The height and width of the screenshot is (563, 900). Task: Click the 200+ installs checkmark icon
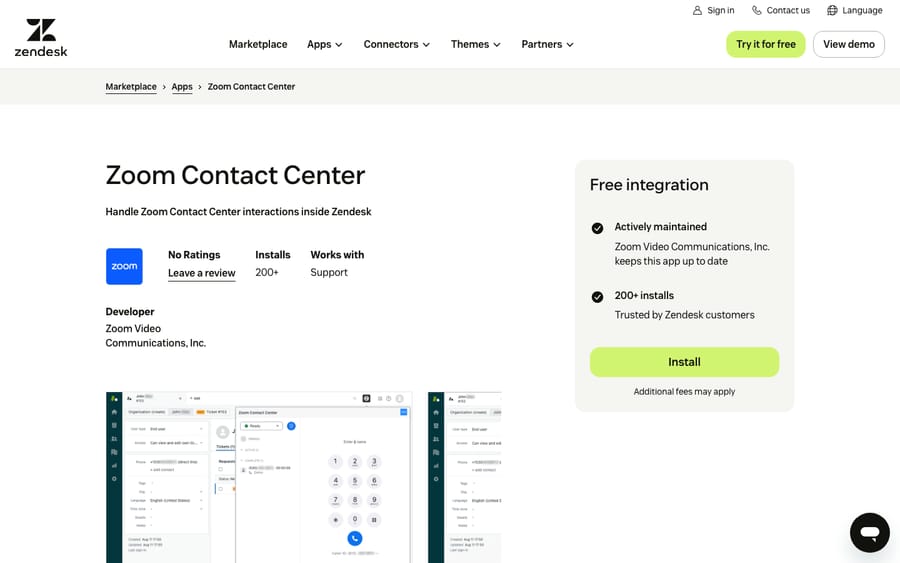click(x=597, y=297)
